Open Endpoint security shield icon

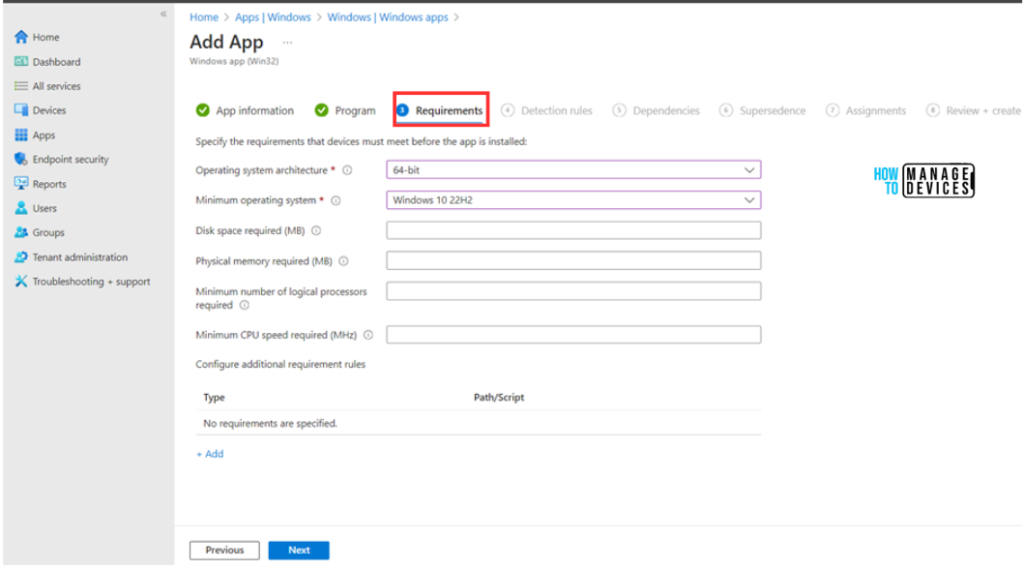[21, 160]
